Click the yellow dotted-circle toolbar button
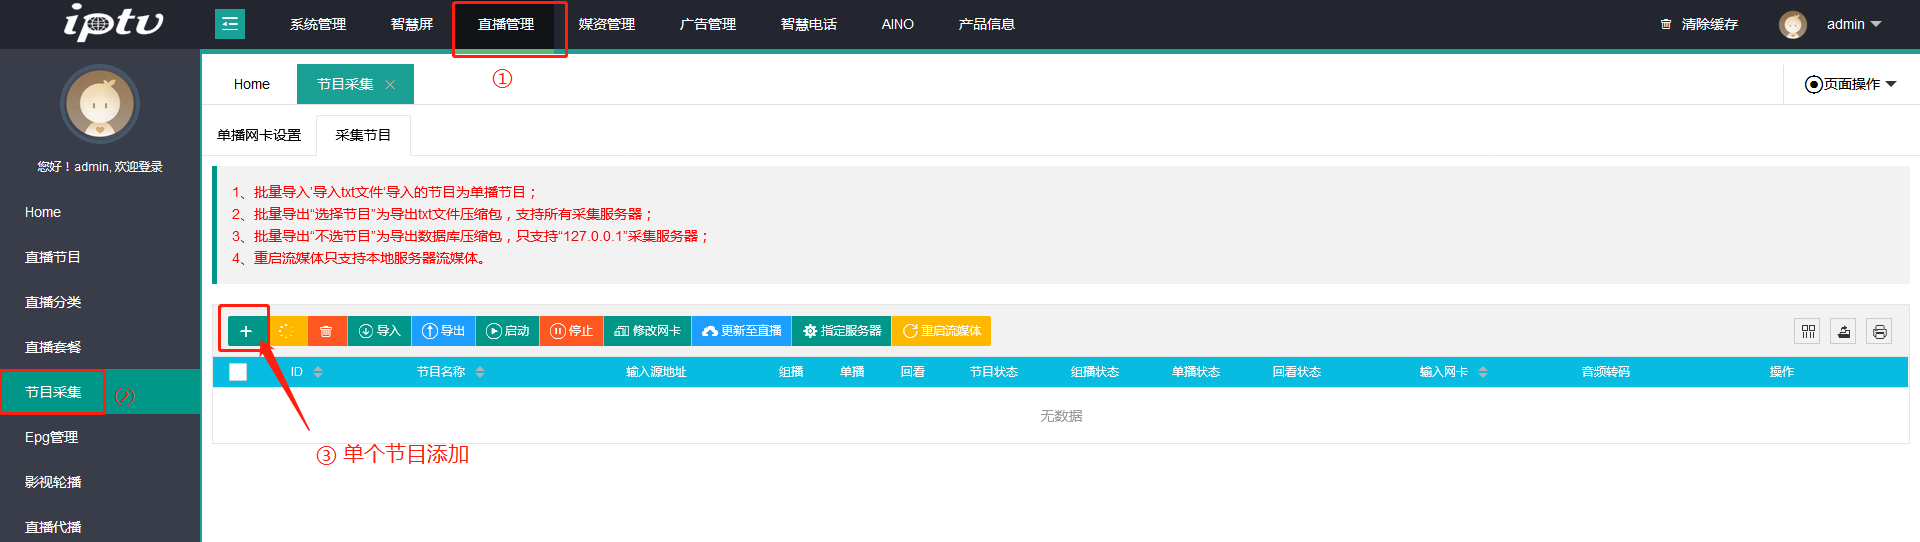1920x542 pixels. coord(286,331)
